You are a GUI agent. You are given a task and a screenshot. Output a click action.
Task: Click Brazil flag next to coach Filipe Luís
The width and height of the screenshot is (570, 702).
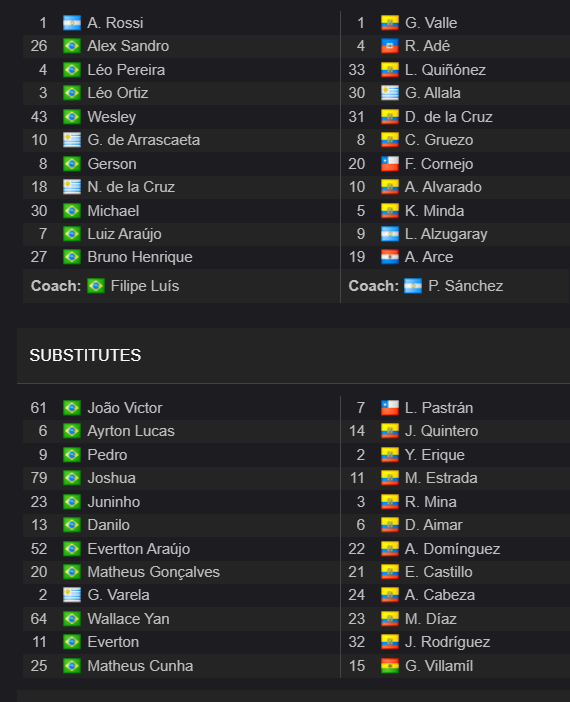(95, 286)
